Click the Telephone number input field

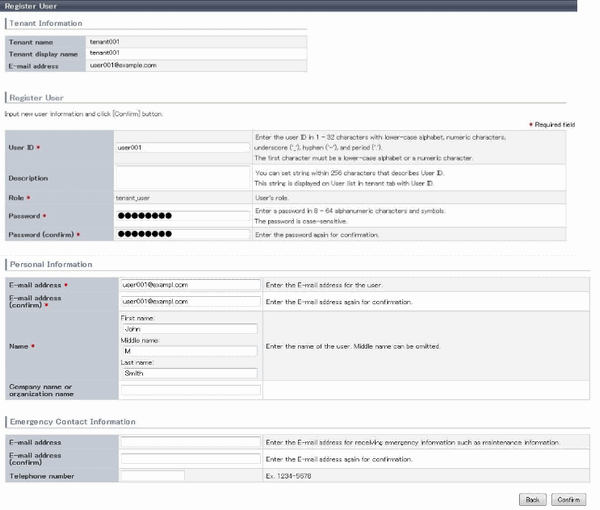click(152, 476)
